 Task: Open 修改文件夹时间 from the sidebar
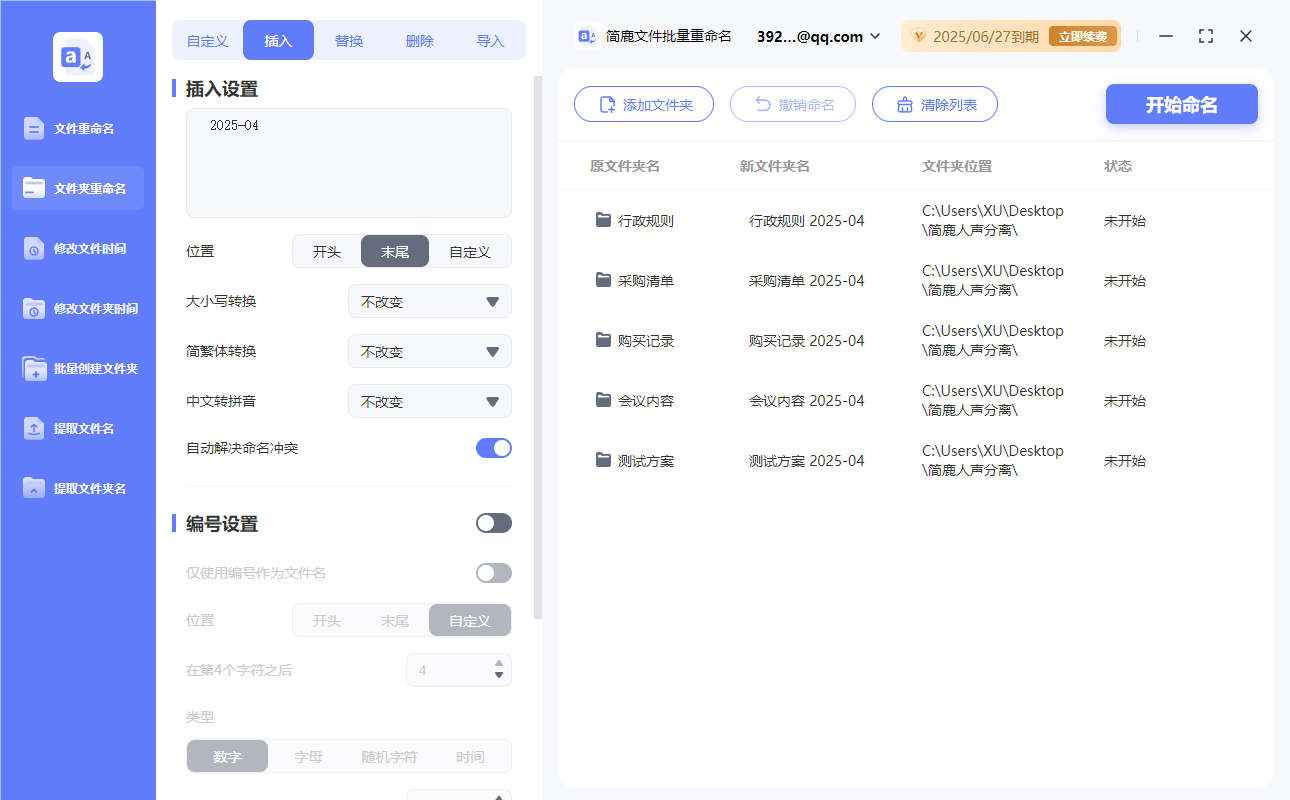tap(77, 308)
